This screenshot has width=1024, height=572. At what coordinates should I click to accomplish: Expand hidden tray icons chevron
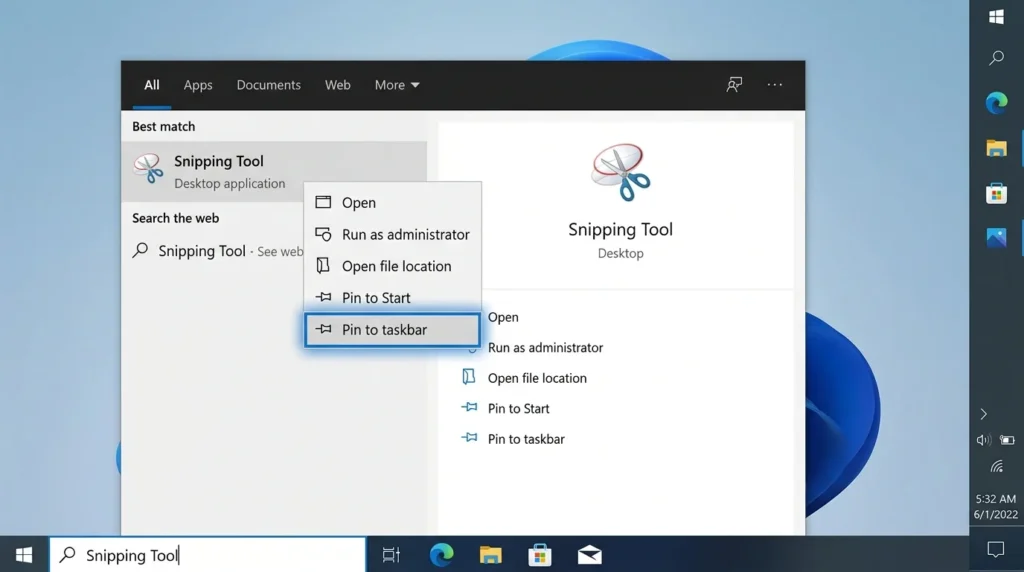[x=984, y=414]
